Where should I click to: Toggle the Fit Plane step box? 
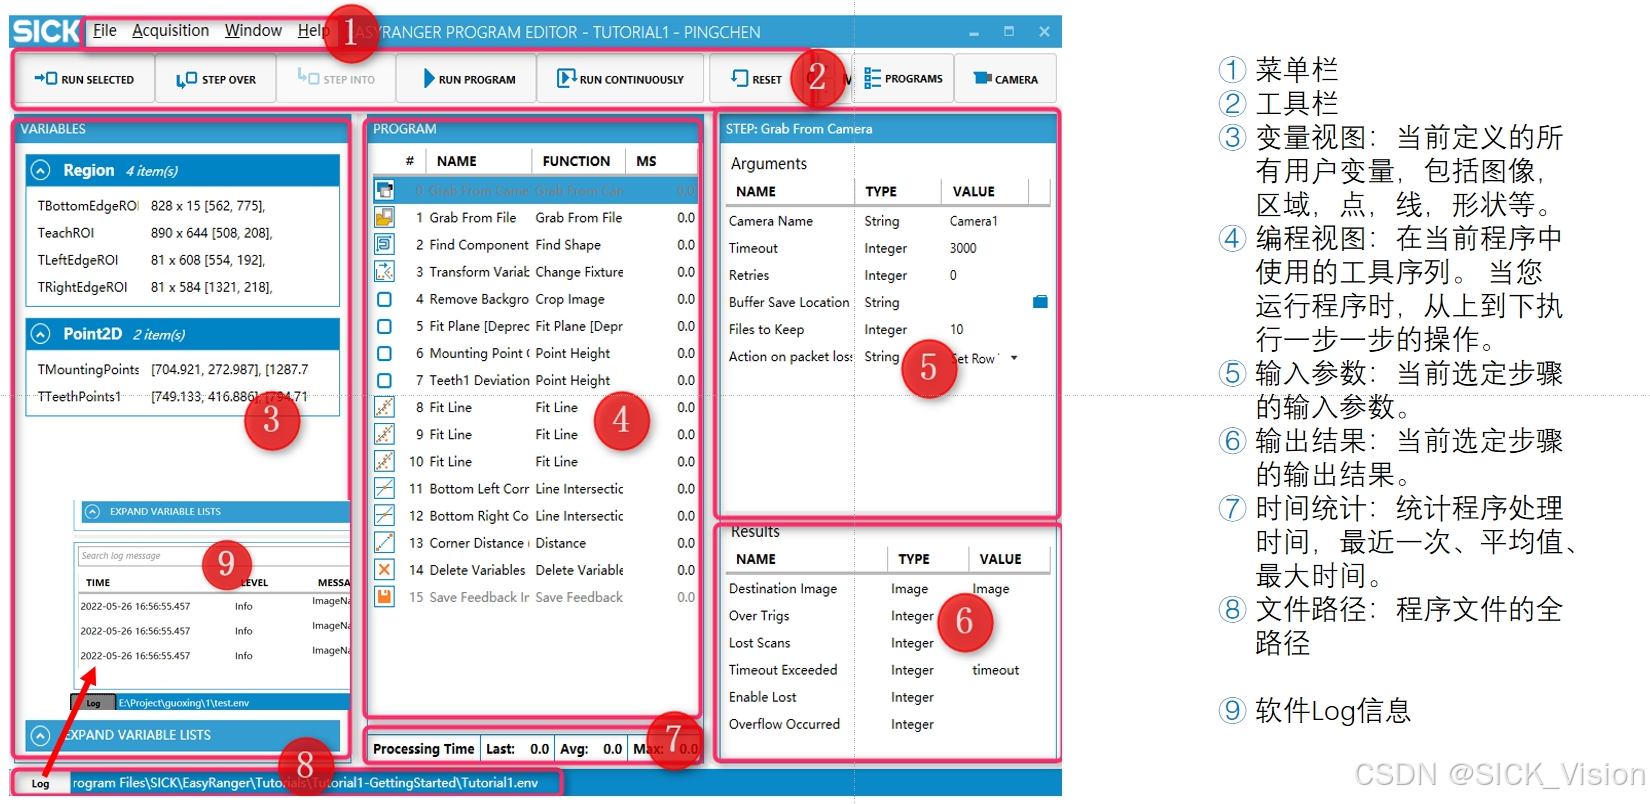384,326
